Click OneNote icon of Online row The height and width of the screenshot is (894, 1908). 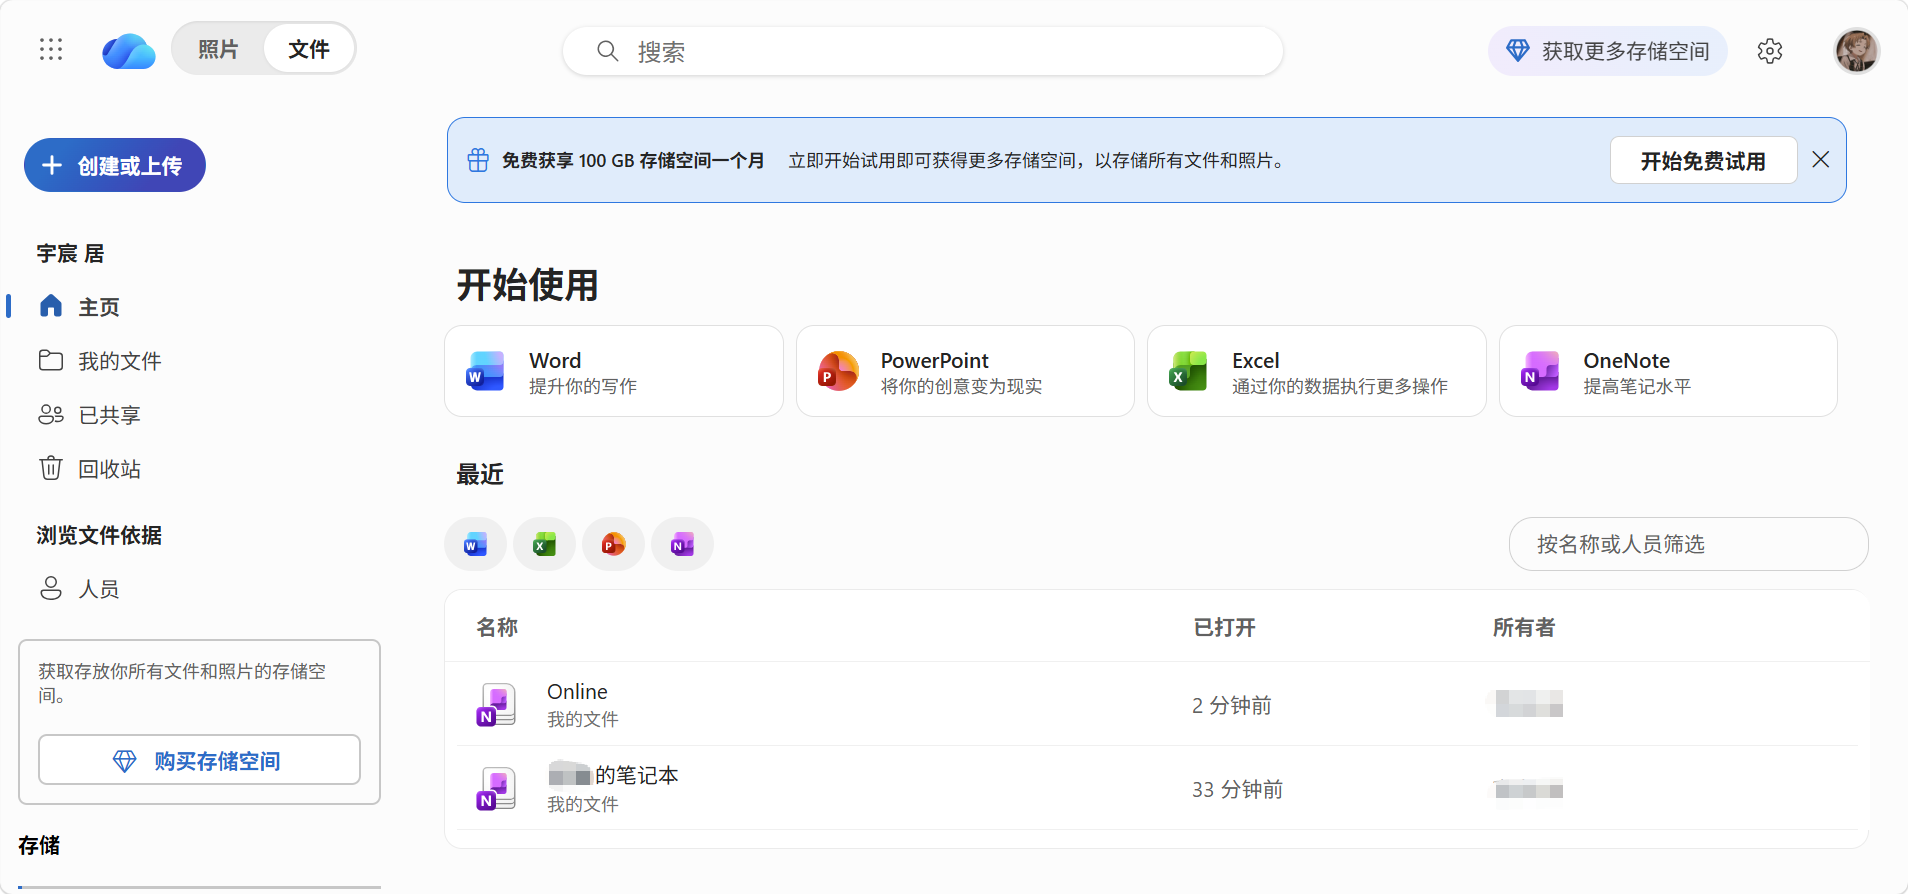pos(496,704)
